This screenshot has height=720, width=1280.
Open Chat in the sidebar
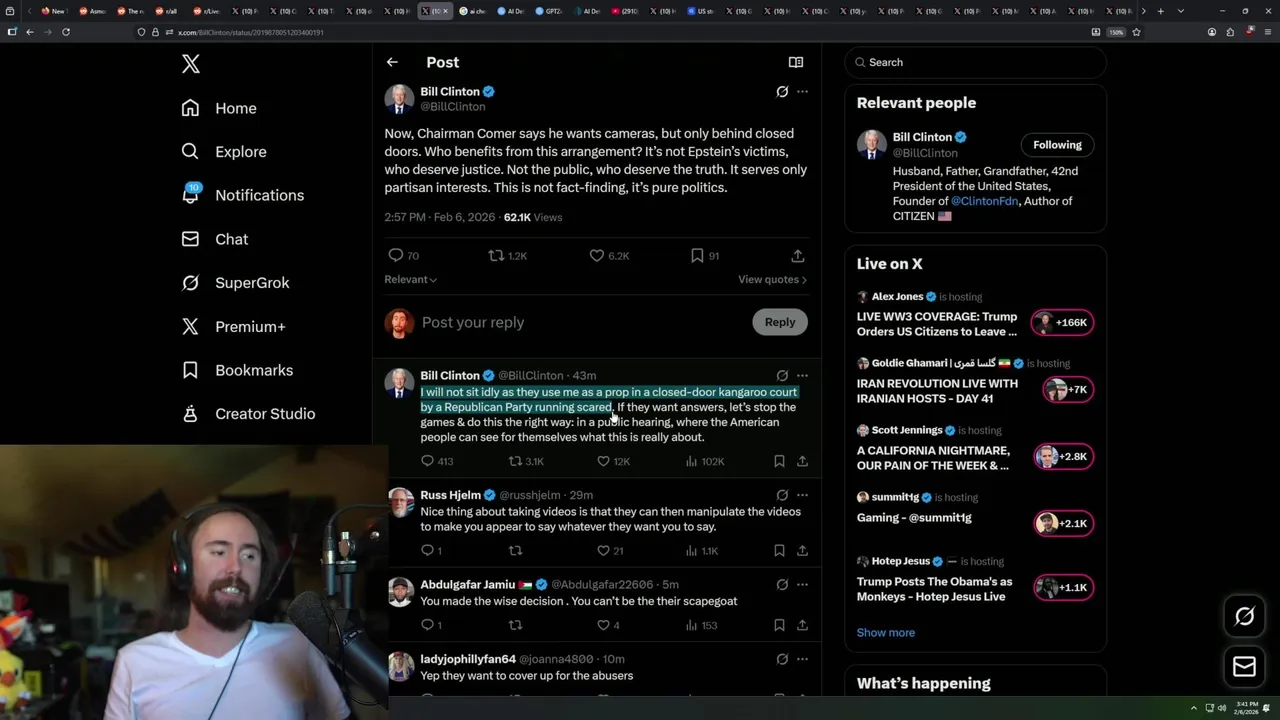pyautogui.click(x=214, y=239)
